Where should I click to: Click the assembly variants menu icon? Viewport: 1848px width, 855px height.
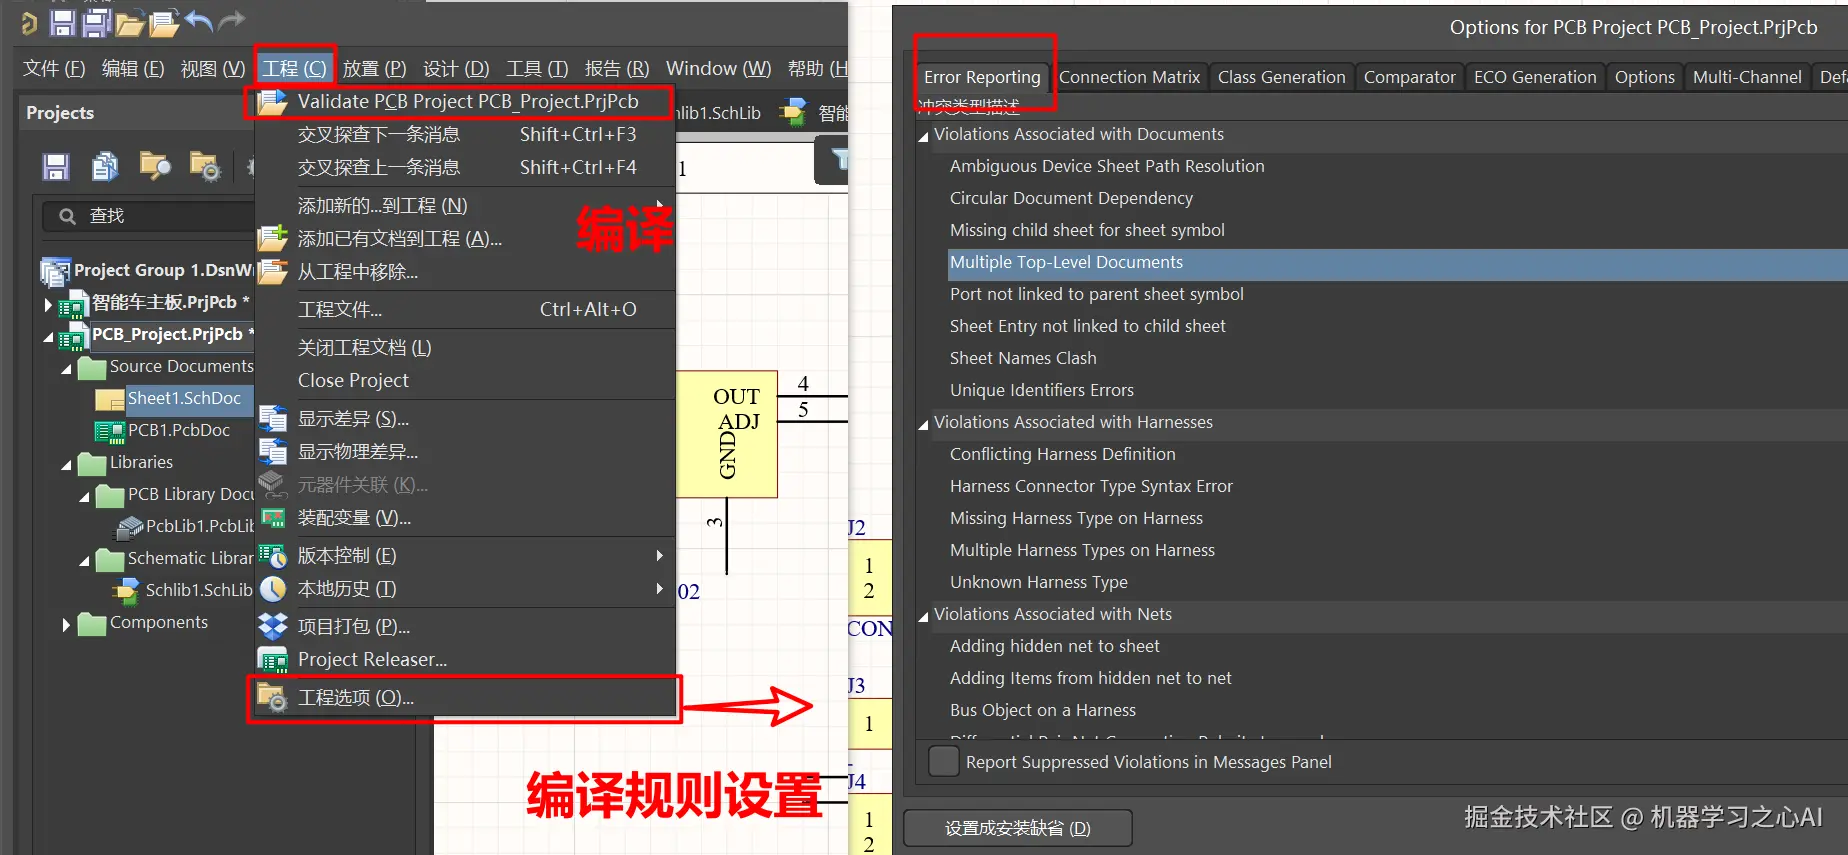tap(273, 517)
